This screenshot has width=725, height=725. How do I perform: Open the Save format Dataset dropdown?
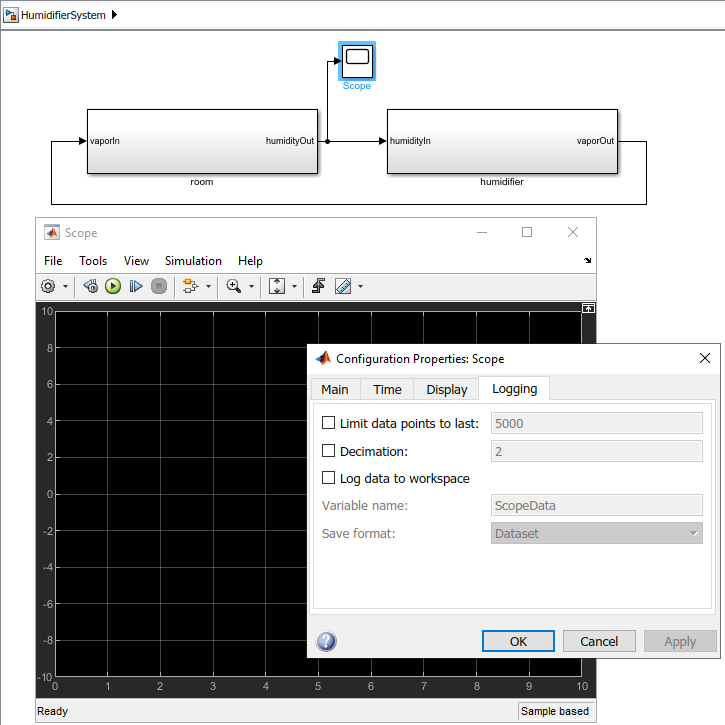[597, 533]
